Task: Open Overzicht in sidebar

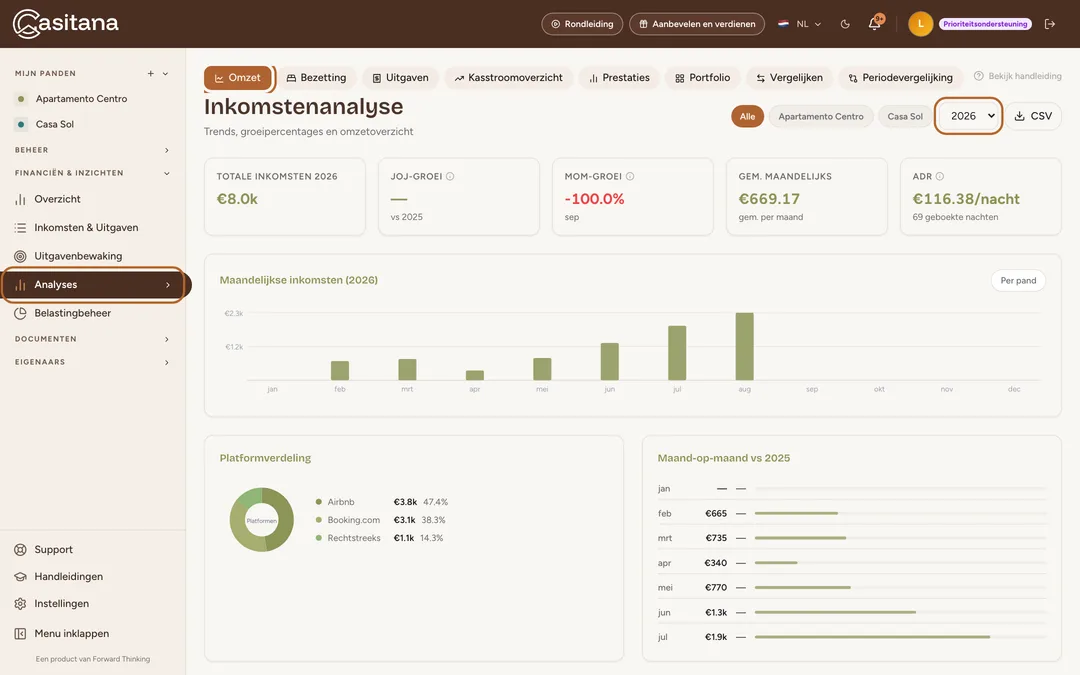Action: [57, 199]
